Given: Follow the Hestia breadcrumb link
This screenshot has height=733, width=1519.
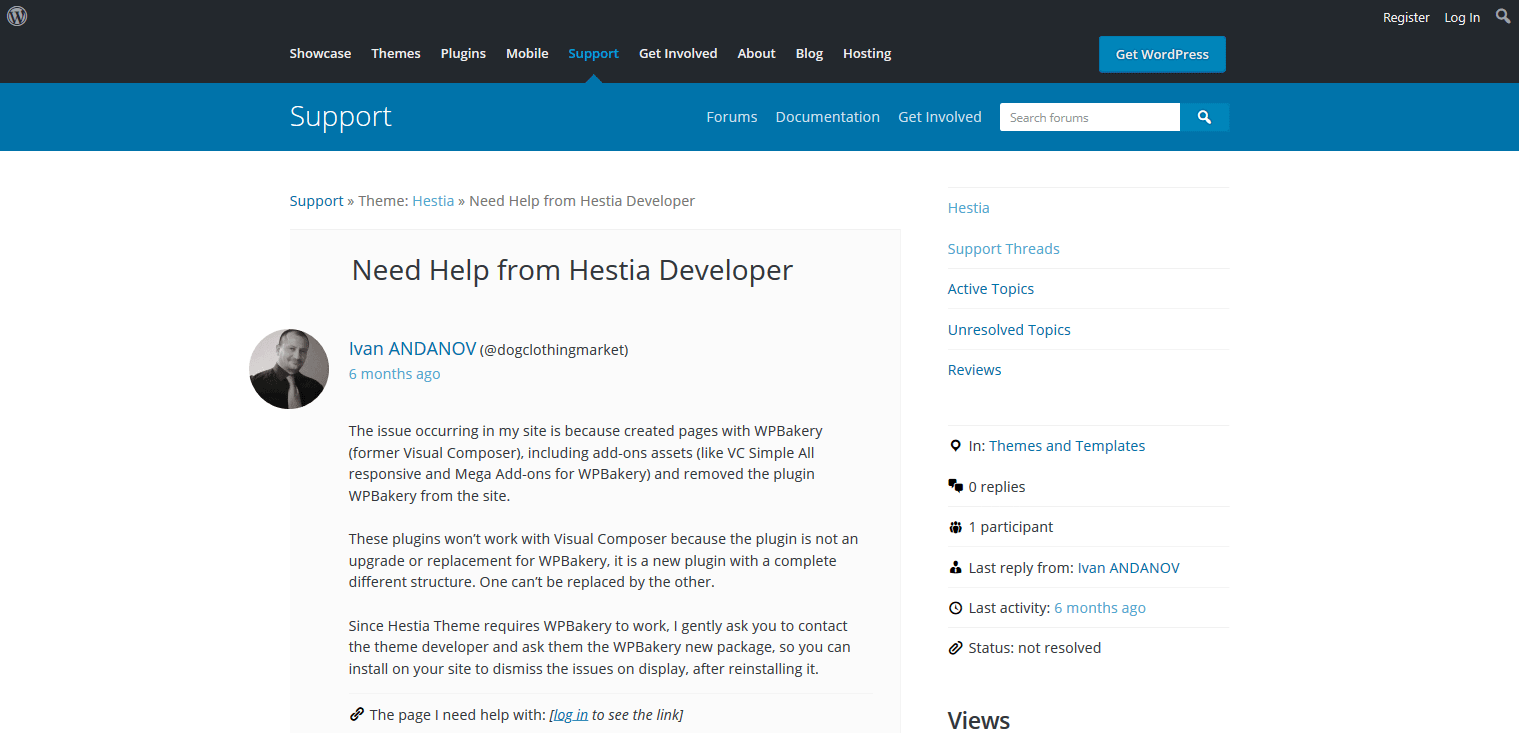Looking at the screenshot, I should (433, 200).
